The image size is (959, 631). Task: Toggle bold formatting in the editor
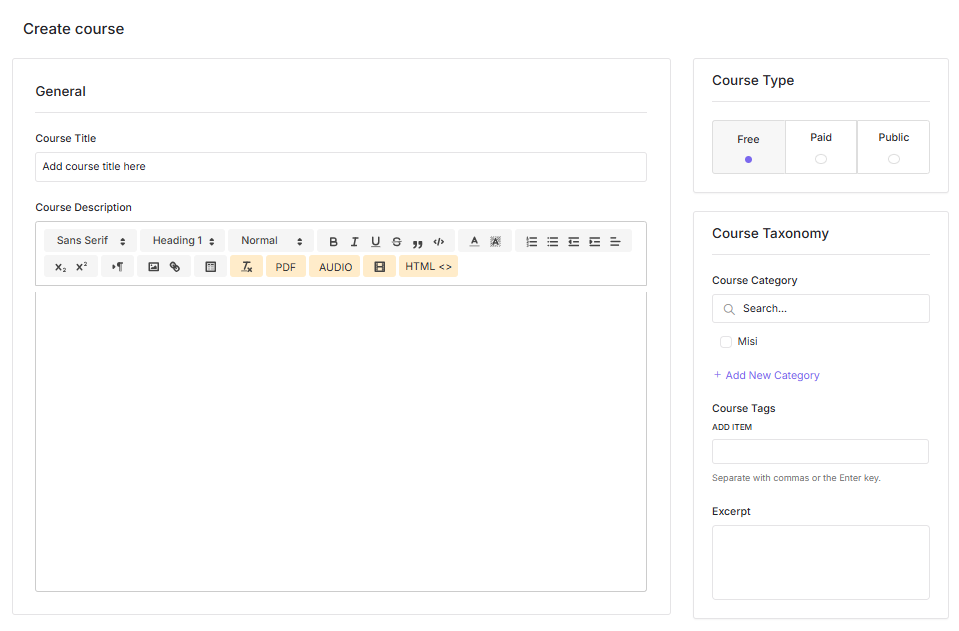(333, 242)
